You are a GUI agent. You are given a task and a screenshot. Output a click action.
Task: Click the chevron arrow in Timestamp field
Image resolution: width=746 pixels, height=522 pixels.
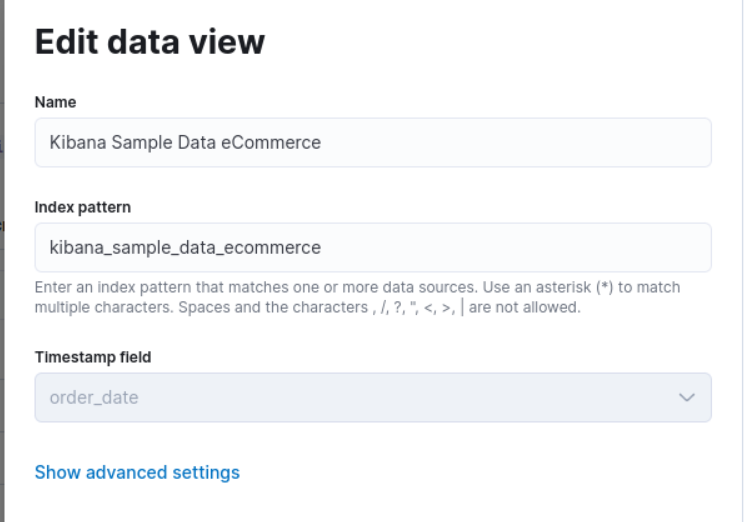point(686,397)
